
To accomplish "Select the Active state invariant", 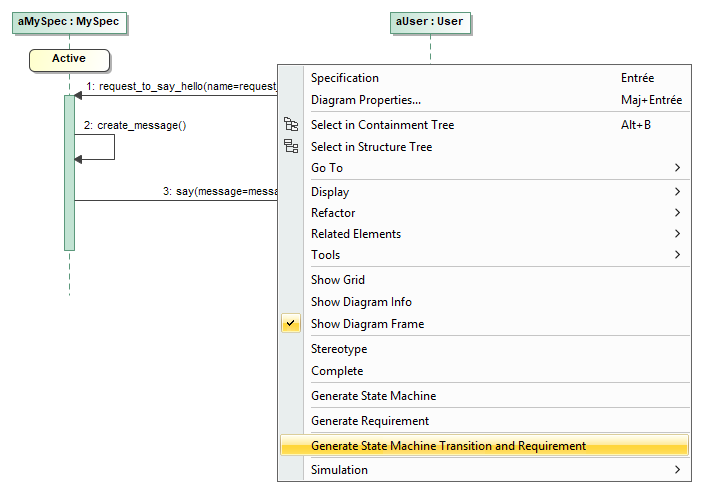I will coord(69,60).
